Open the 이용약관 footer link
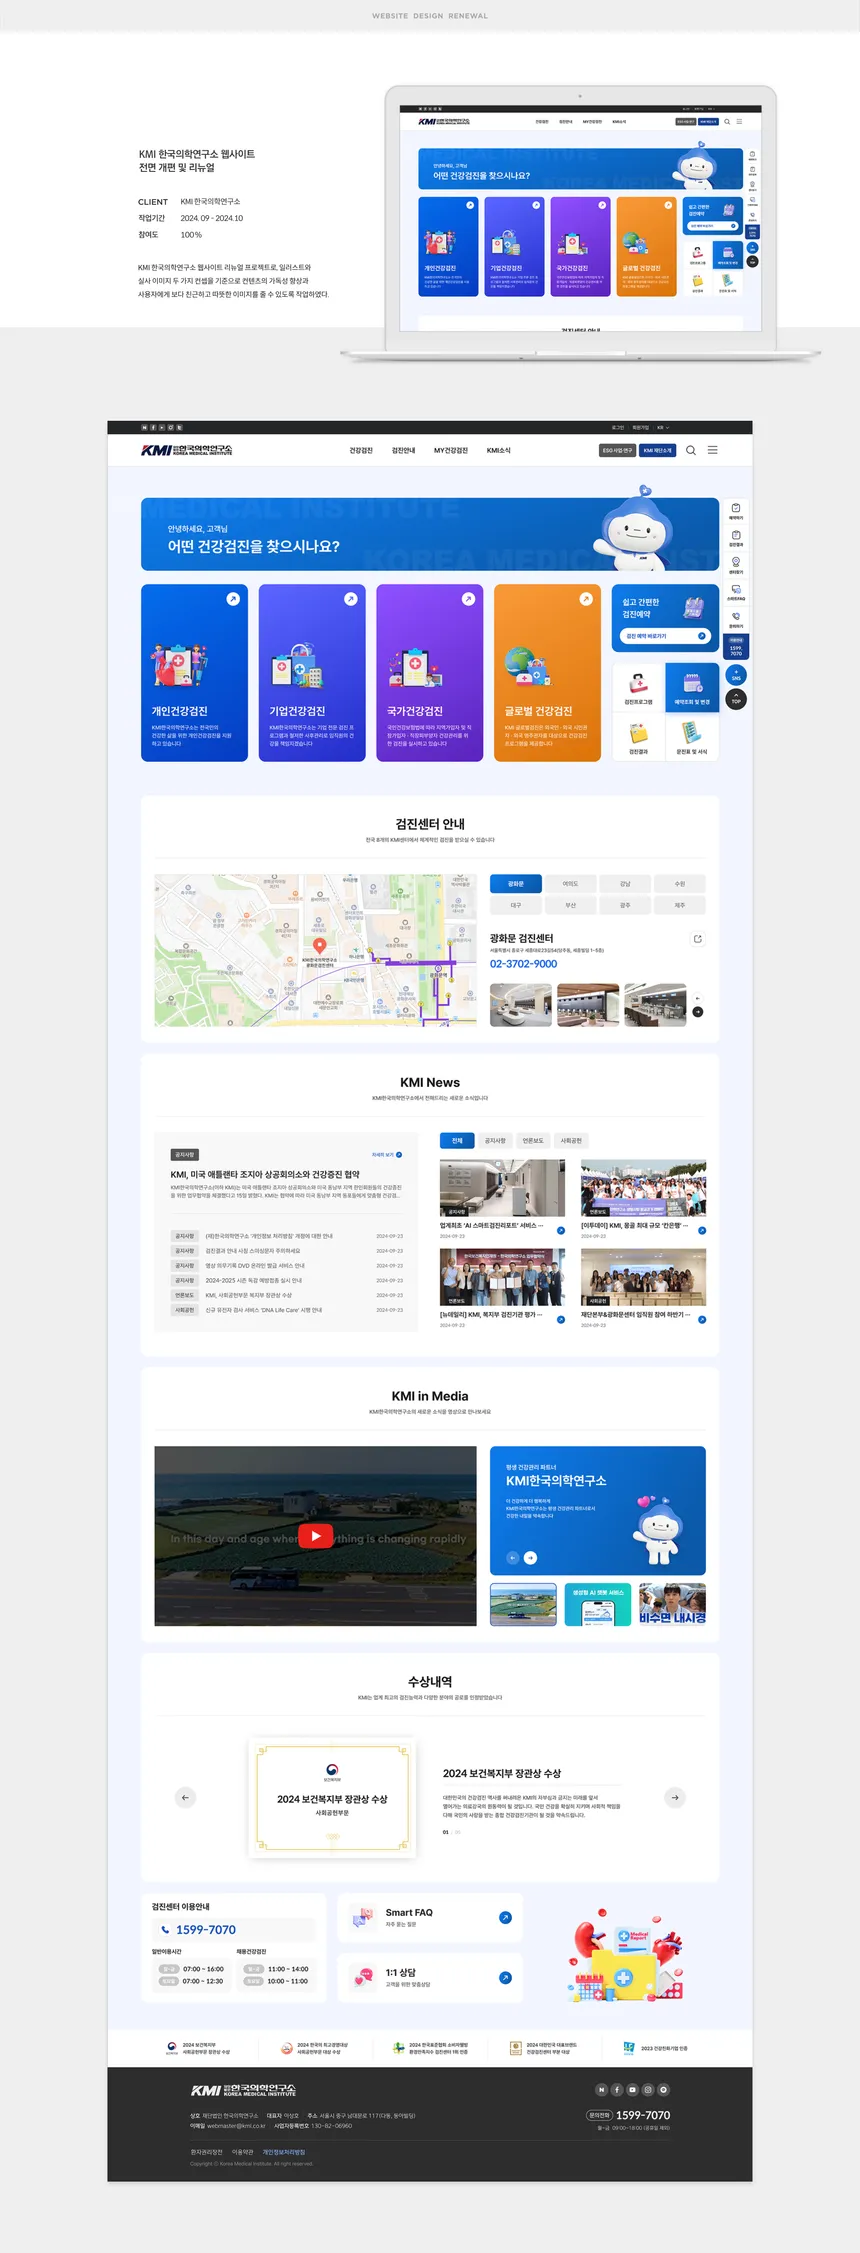 (243, 2152)
